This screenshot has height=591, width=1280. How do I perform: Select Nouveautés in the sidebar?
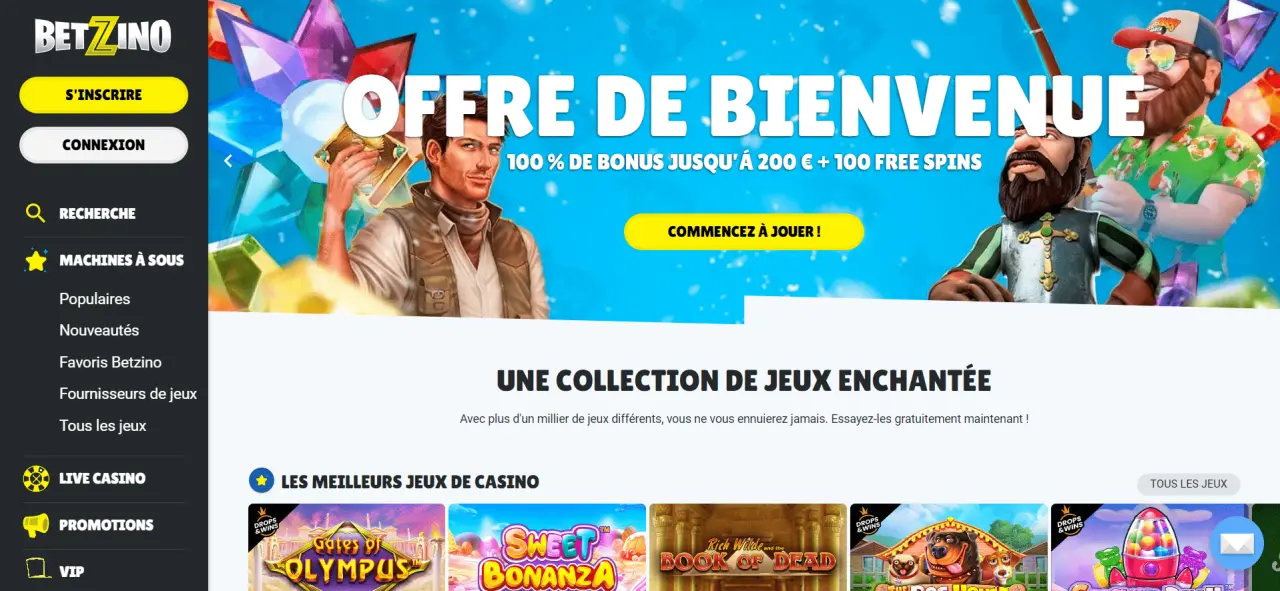99,330
